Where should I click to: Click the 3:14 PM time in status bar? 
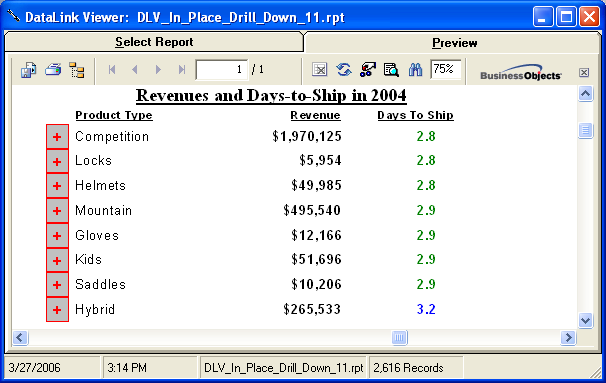tap(127, 367)
